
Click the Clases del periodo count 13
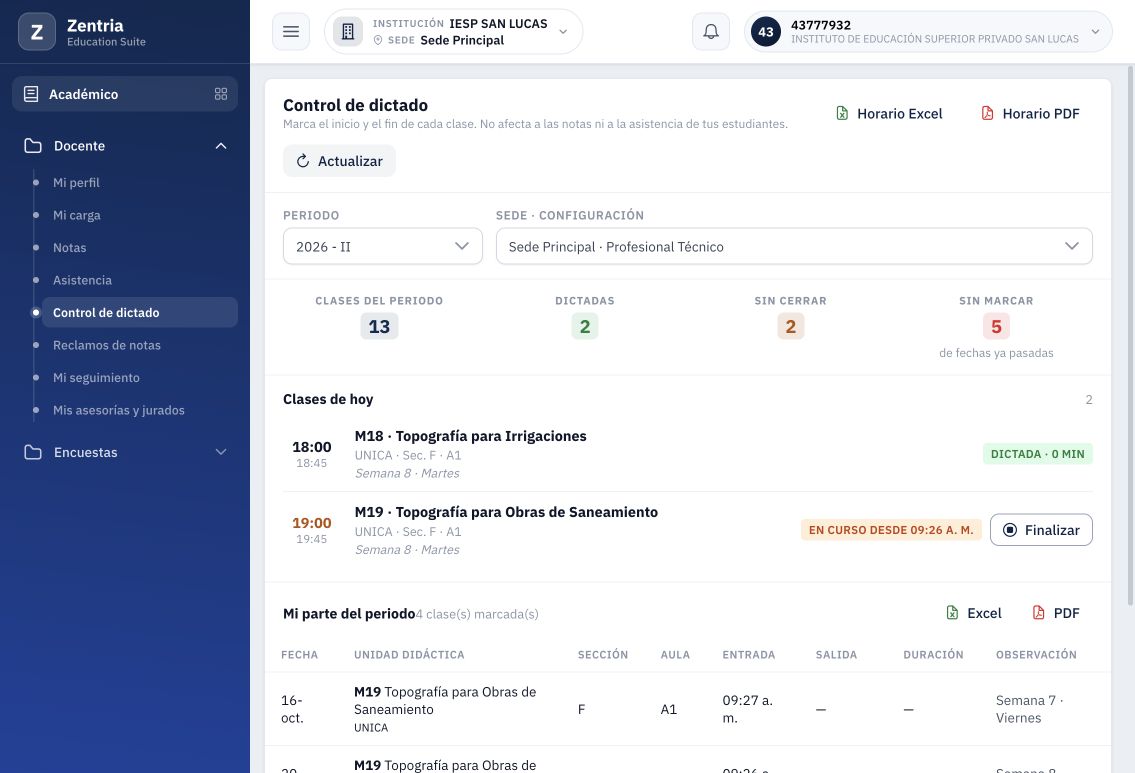click(x=379, y=326)
